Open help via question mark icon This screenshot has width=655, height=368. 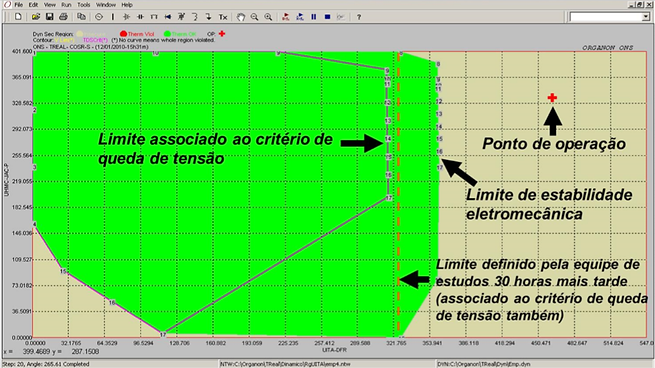(x=358, y=17)
